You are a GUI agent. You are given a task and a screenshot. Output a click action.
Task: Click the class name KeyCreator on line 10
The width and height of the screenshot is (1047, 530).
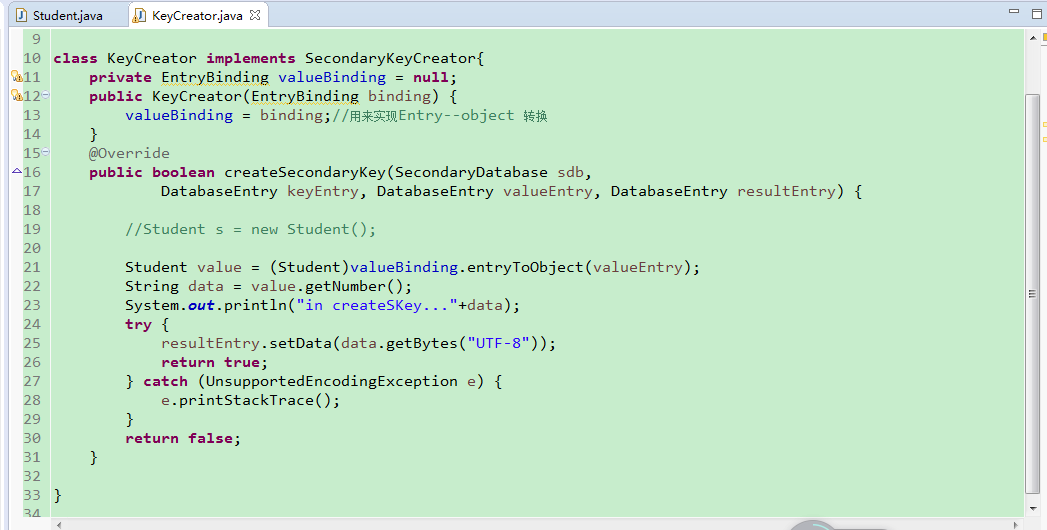click(152, 58)
